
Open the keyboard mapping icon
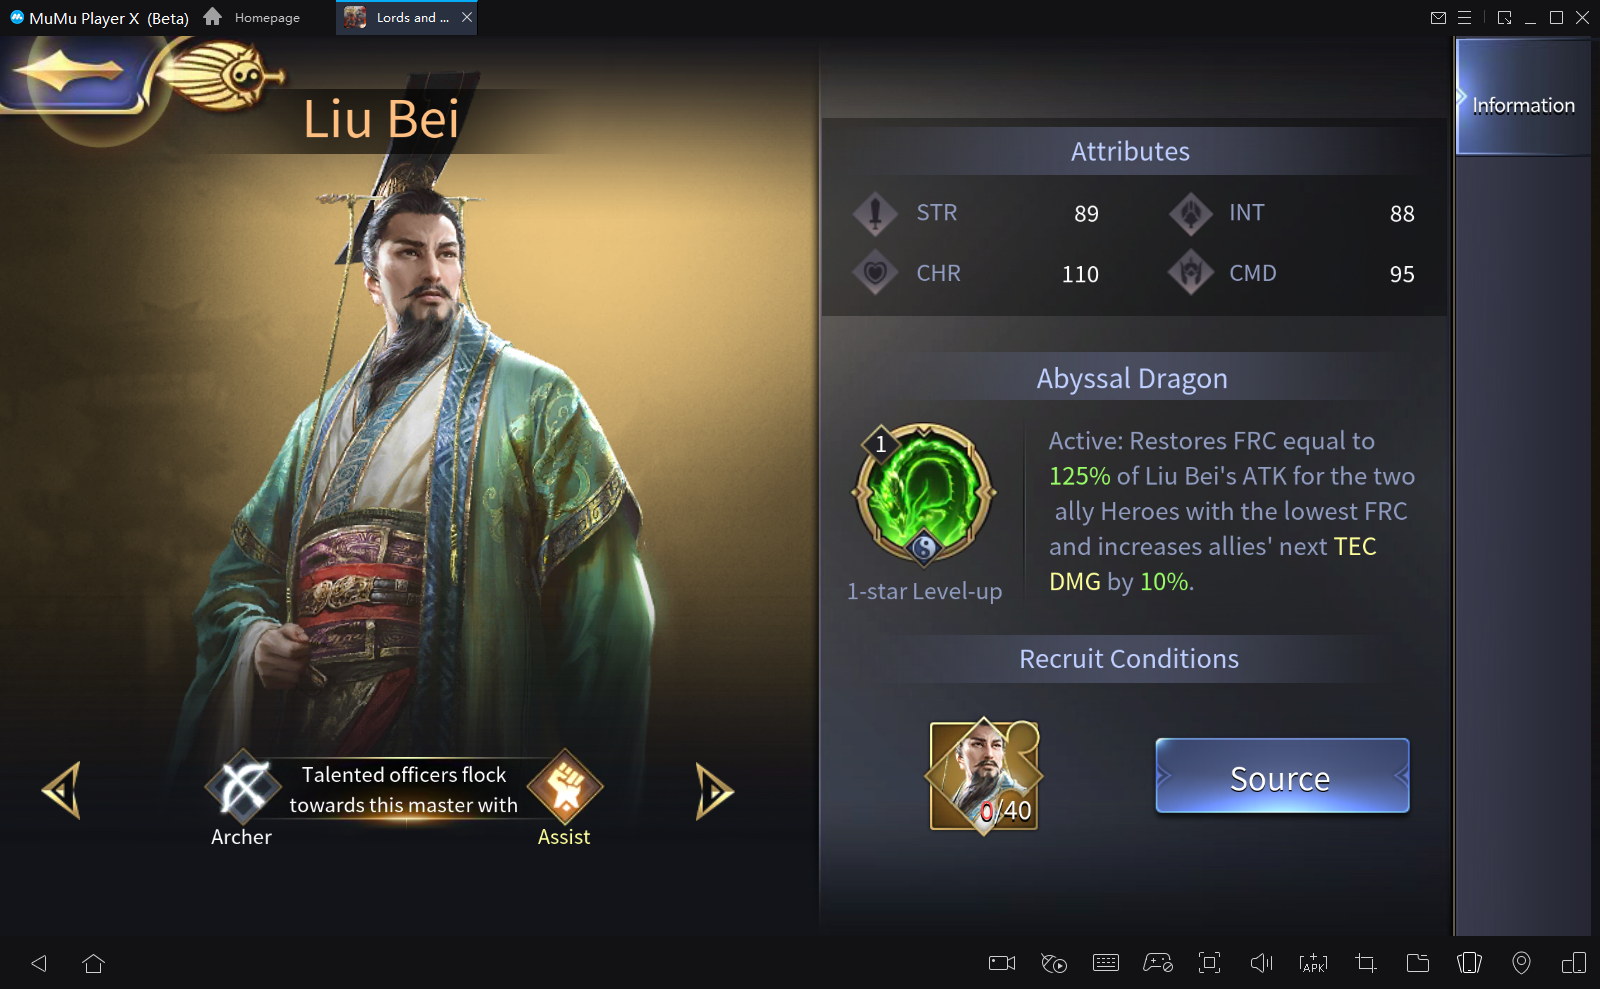tap(1106, 963)
